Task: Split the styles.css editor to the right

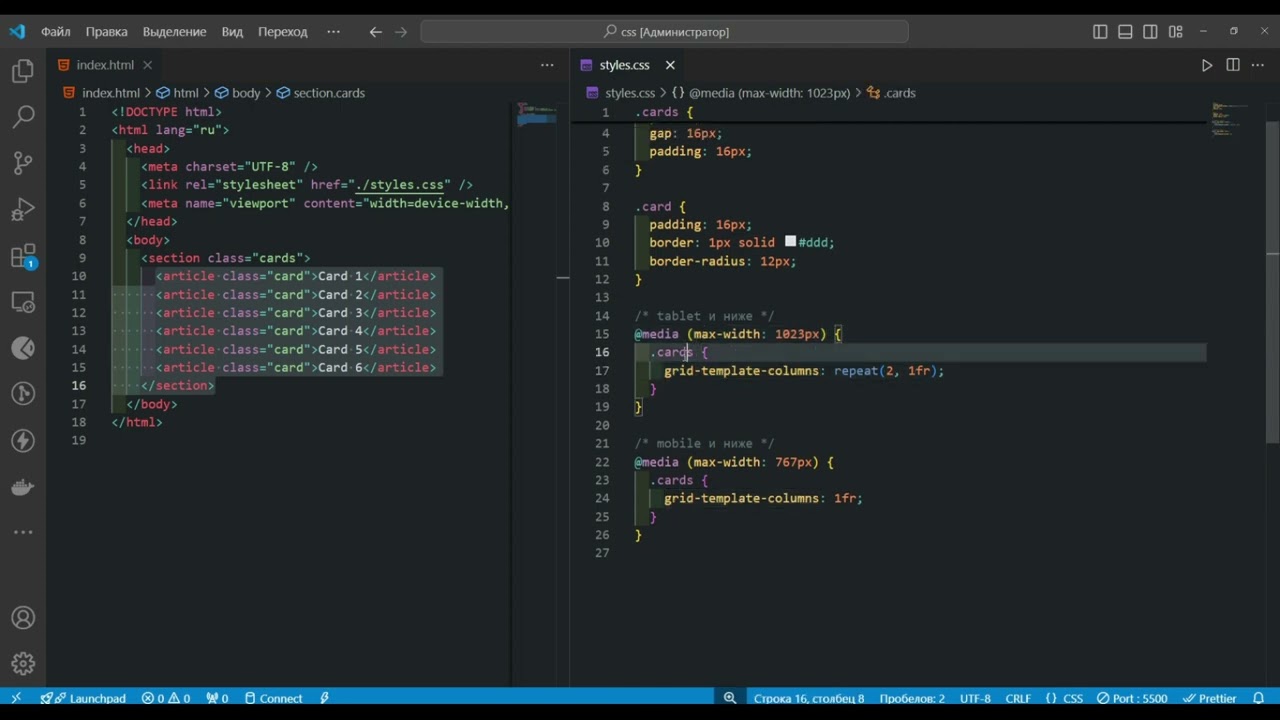Action: click(x=1233, y=65)
